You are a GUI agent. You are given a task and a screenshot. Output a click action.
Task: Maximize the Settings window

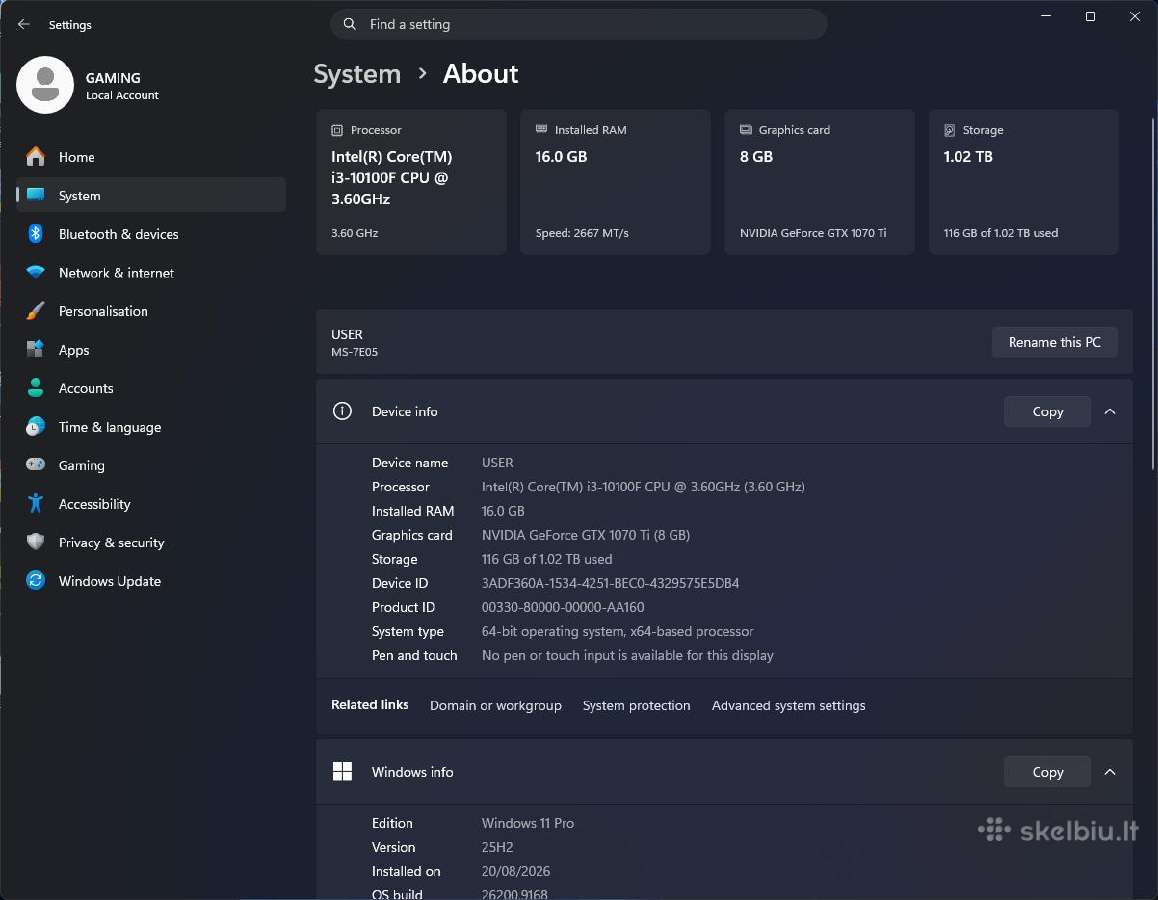point(1090,16)
